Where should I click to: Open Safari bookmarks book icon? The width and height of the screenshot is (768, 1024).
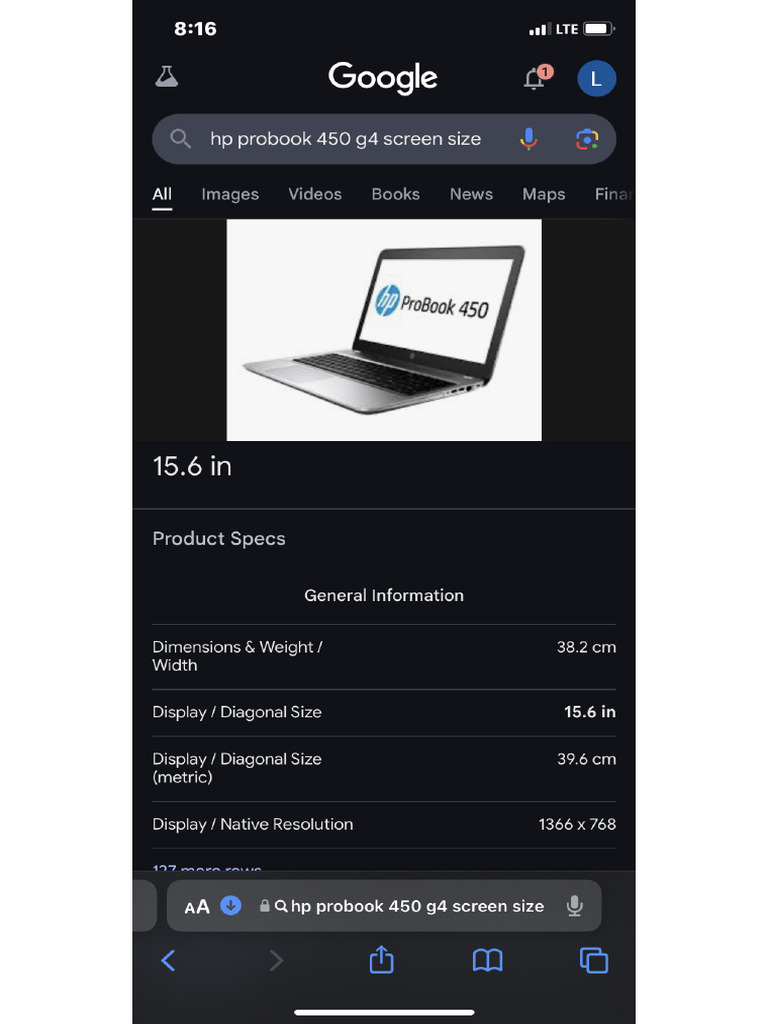point(487,960)
